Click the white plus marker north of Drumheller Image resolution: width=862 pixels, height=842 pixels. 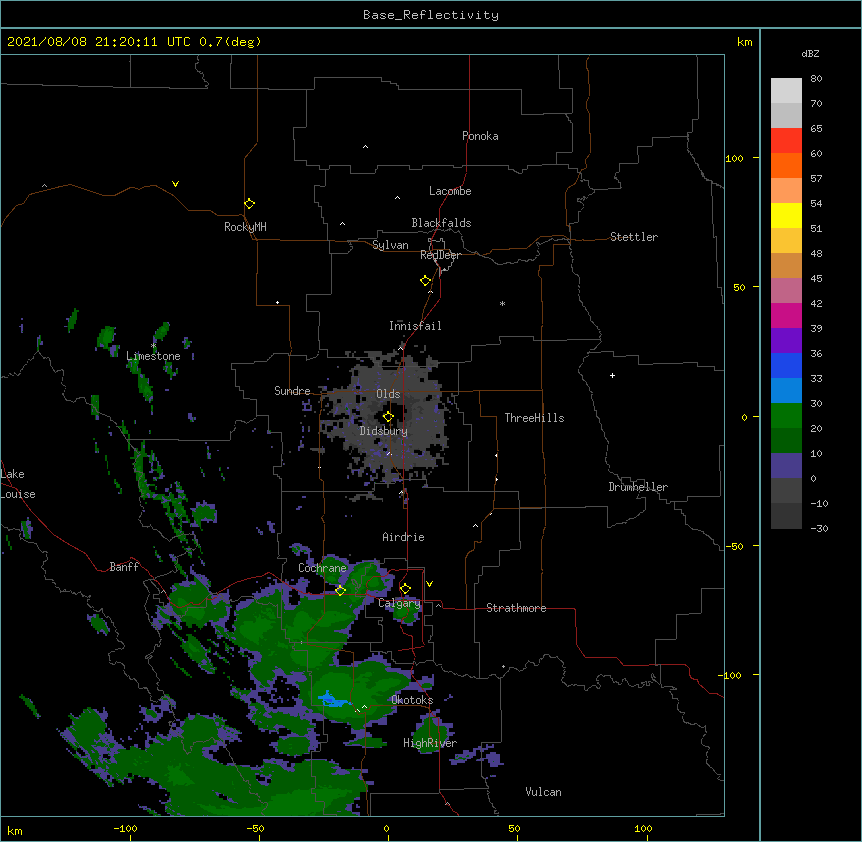pyautogui.click(x=612, y=375)
